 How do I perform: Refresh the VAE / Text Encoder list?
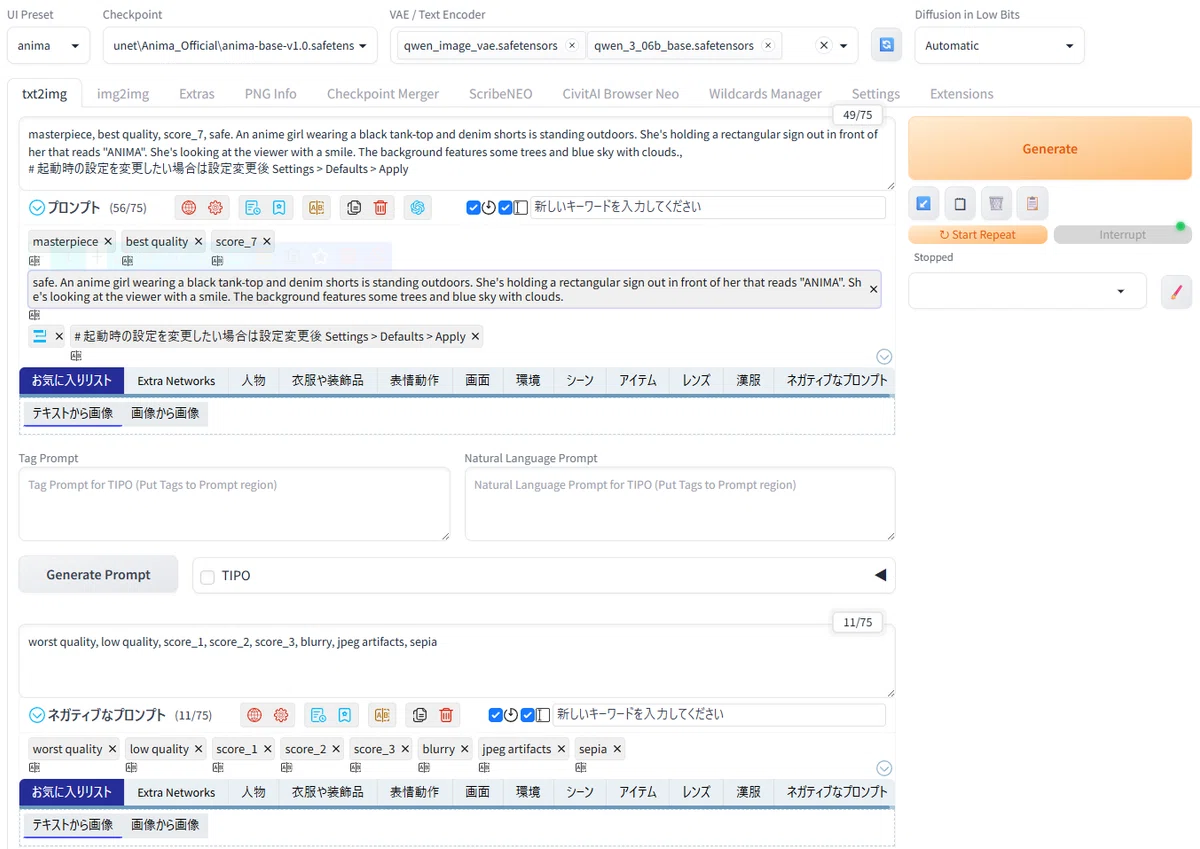886,45
